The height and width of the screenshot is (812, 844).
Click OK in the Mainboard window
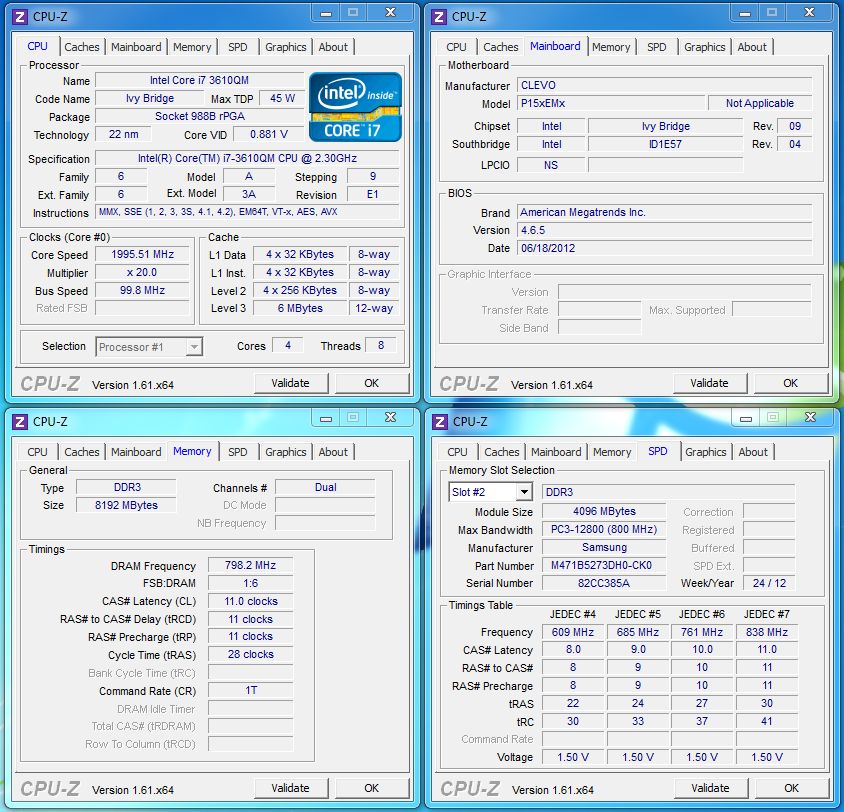790,383
